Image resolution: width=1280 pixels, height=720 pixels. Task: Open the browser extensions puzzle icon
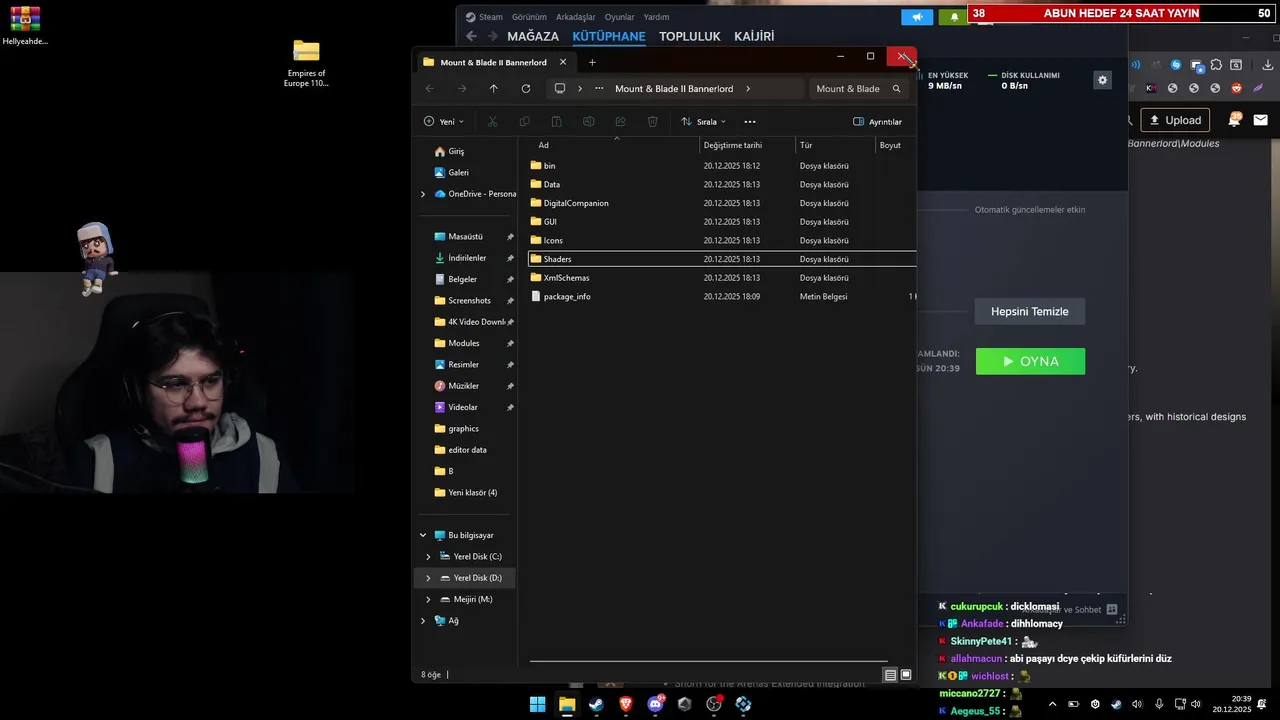1216,65
